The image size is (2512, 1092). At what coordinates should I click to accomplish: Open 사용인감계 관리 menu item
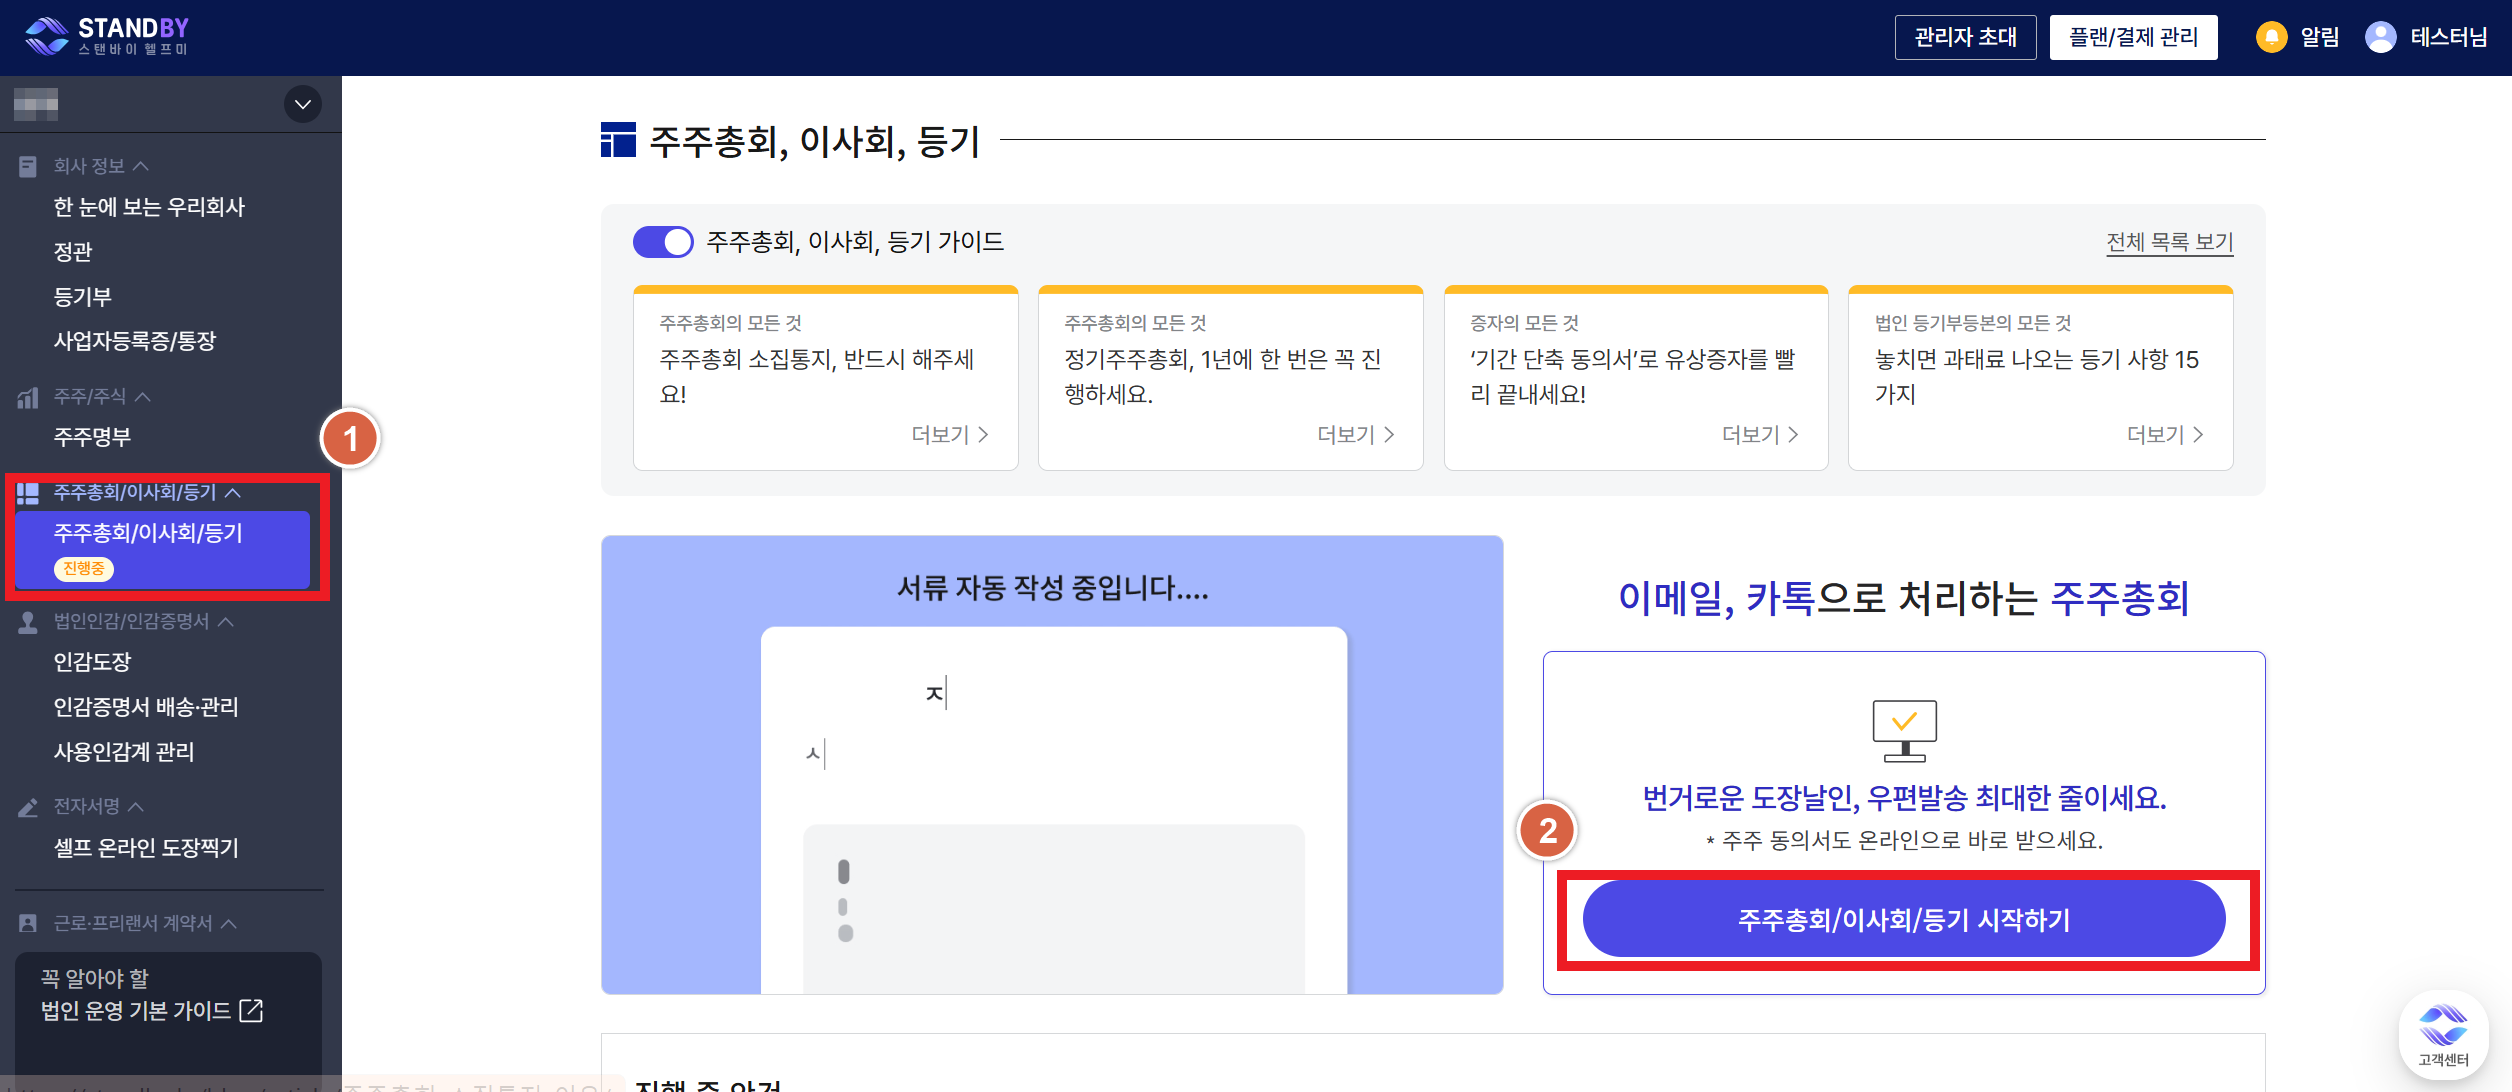(124, 752)
